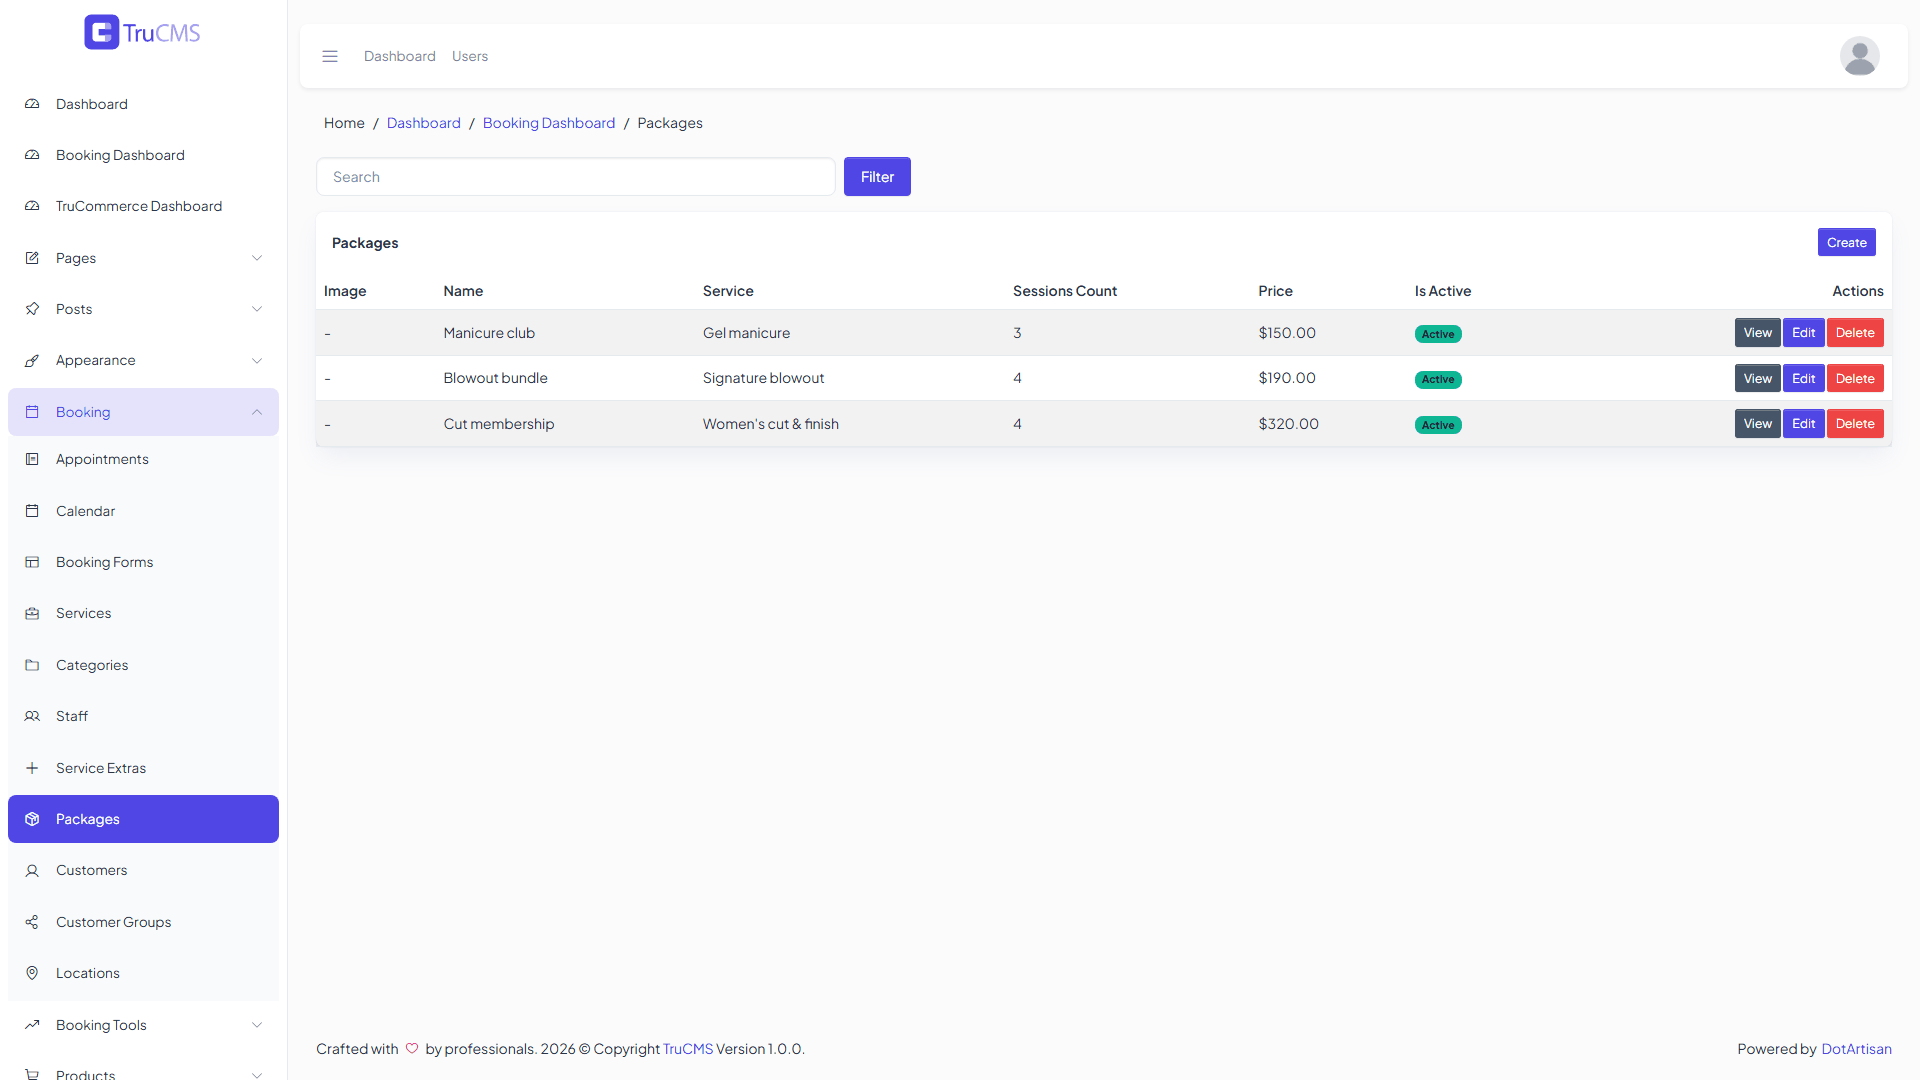Click the Service Extras plus icon
Viewport: 1920px width, 1080px height.
pyautogui.click(x=32, y=768)
